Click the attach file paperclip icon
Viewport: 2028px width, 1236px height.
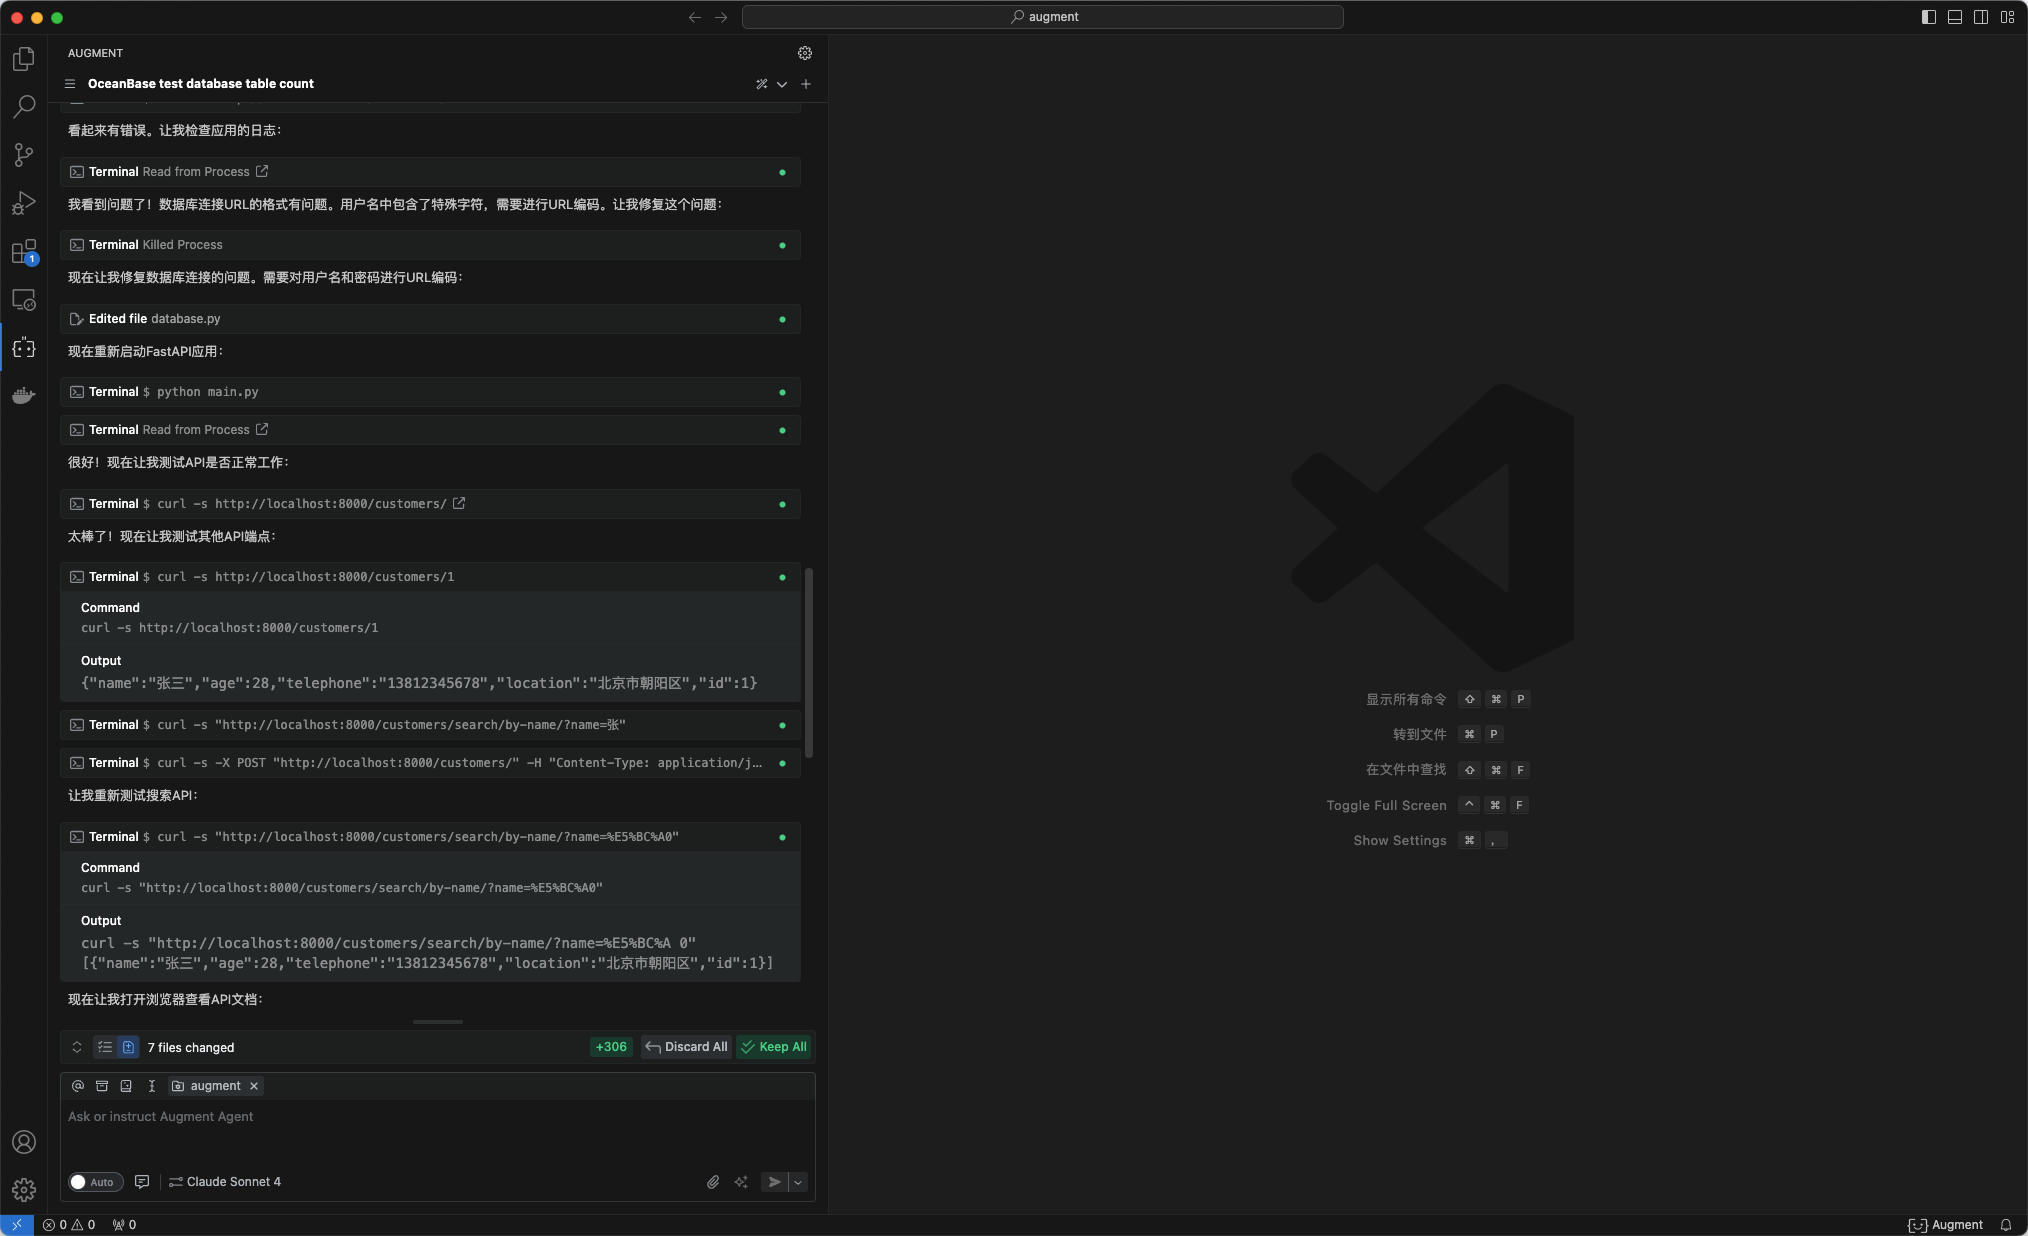[x=713, y=1182]
